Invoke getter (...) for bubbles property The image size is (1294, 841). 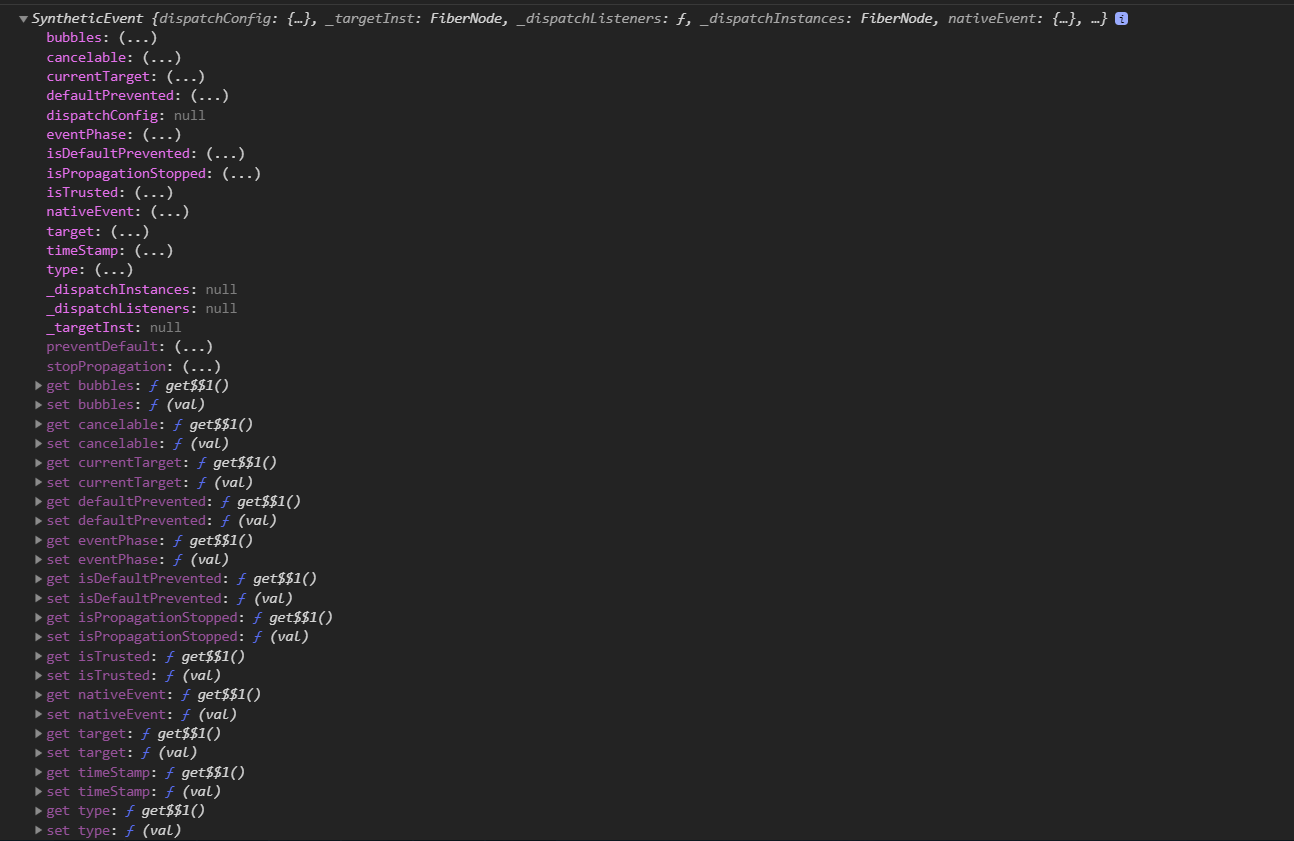point(137,37)
